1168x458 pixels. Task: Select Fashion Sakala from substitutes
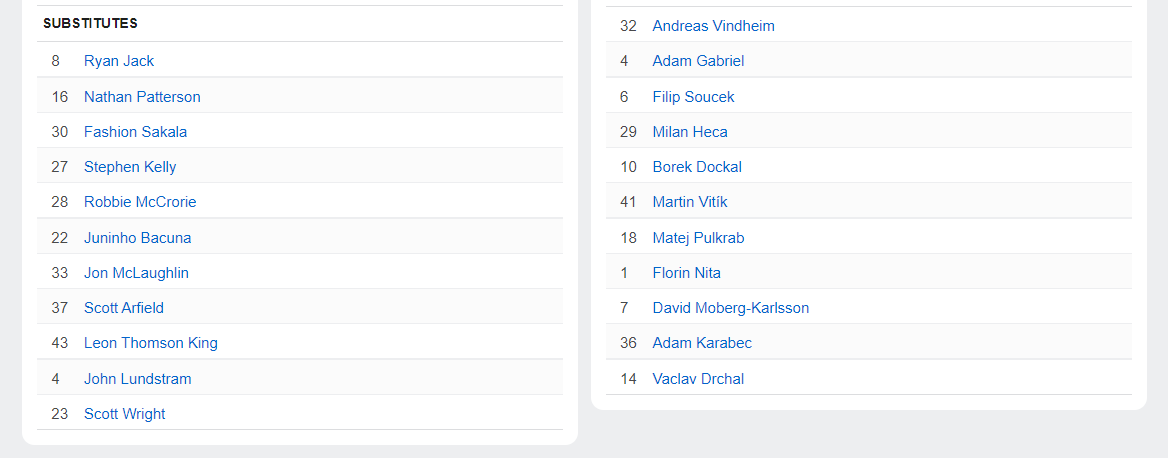click(x=135, y=132)
